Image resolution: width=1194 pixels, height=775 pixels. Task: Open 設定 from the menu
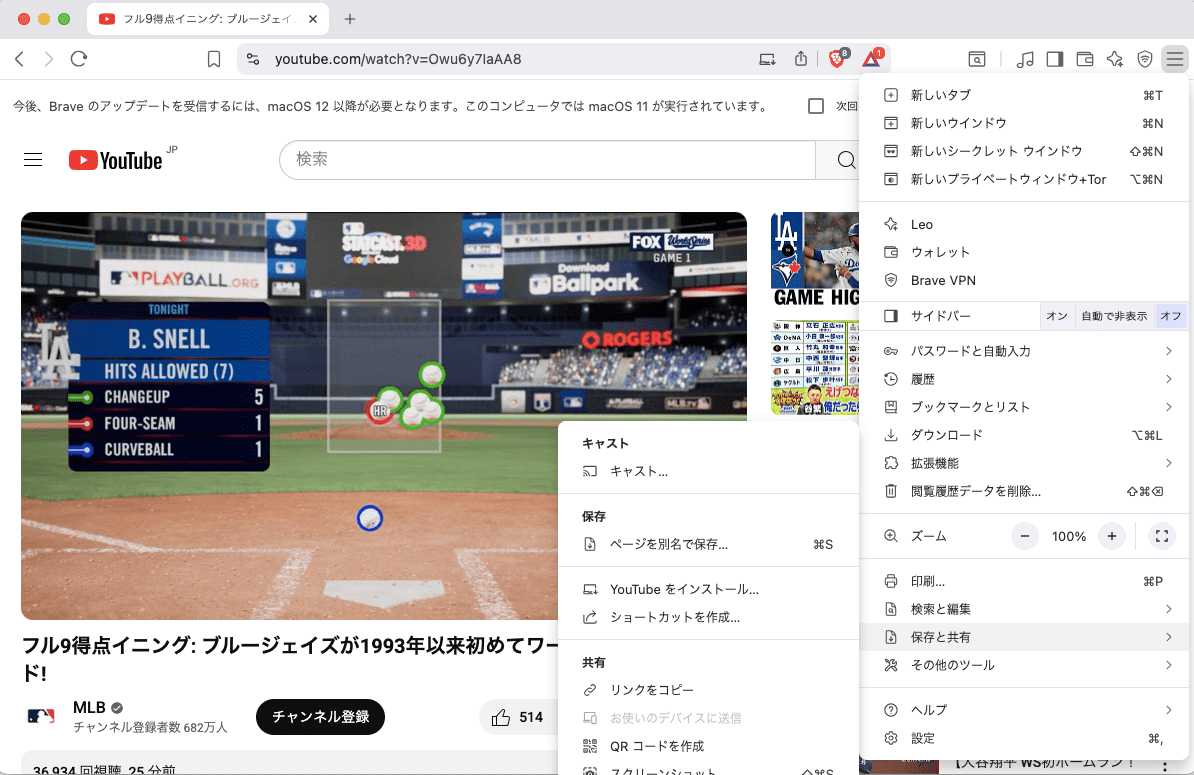[1026, 738]
